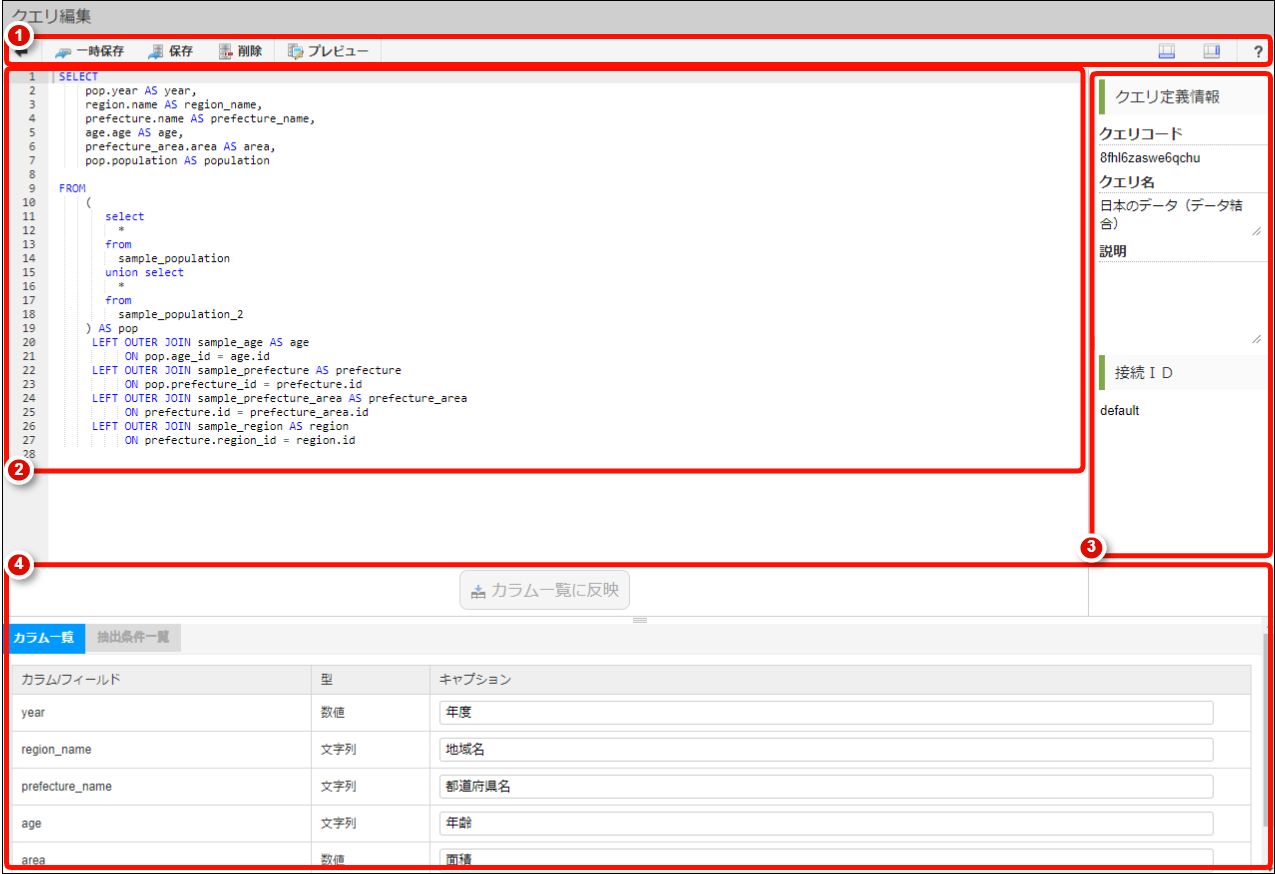Click the ON prefecture.region_id = region.id line
The image size is (1275, 874).
(x=240, y=440)
